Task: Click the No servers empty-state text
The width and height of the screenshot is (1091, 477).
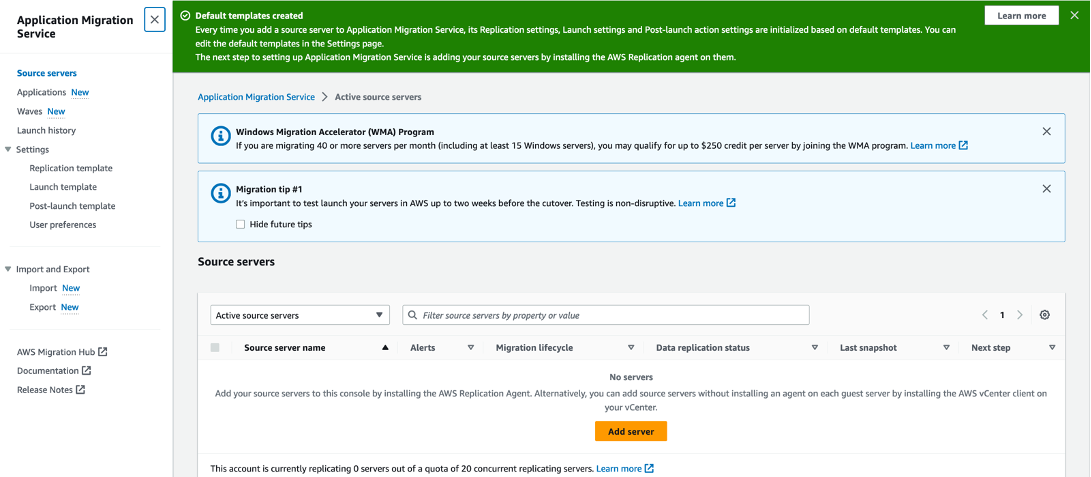Action: pos(631,378)
